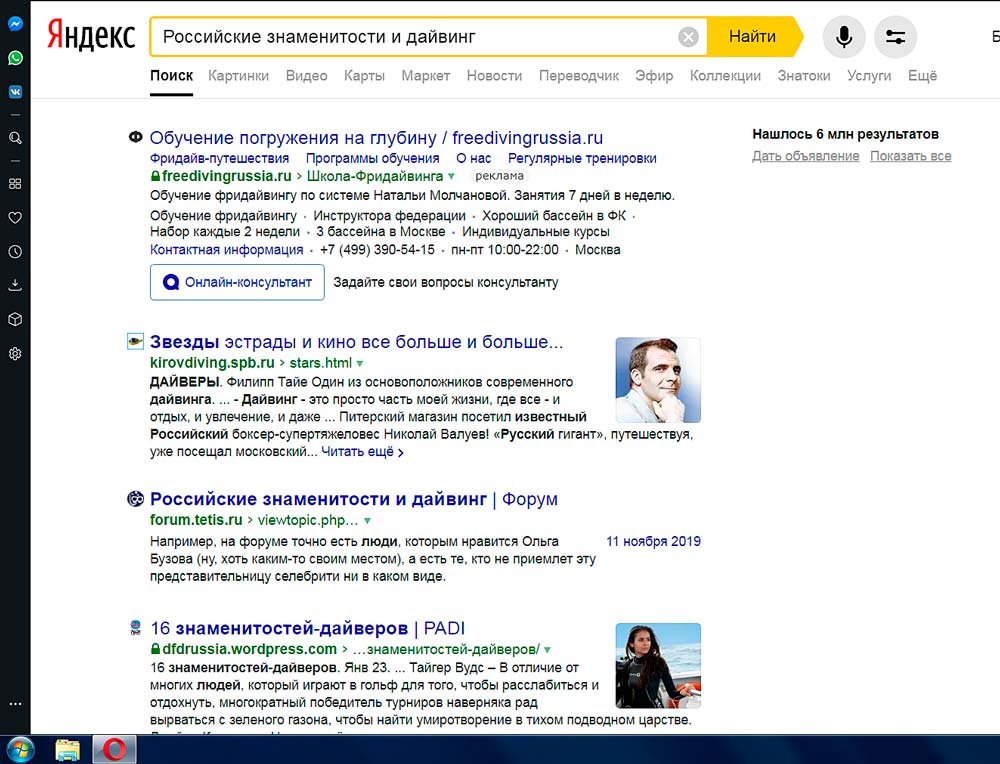The width and height of the screenshot is (1000, 764).
Task: Open Российские знаменитости и дайвинг forum result
Action: (x=354, y=499)
